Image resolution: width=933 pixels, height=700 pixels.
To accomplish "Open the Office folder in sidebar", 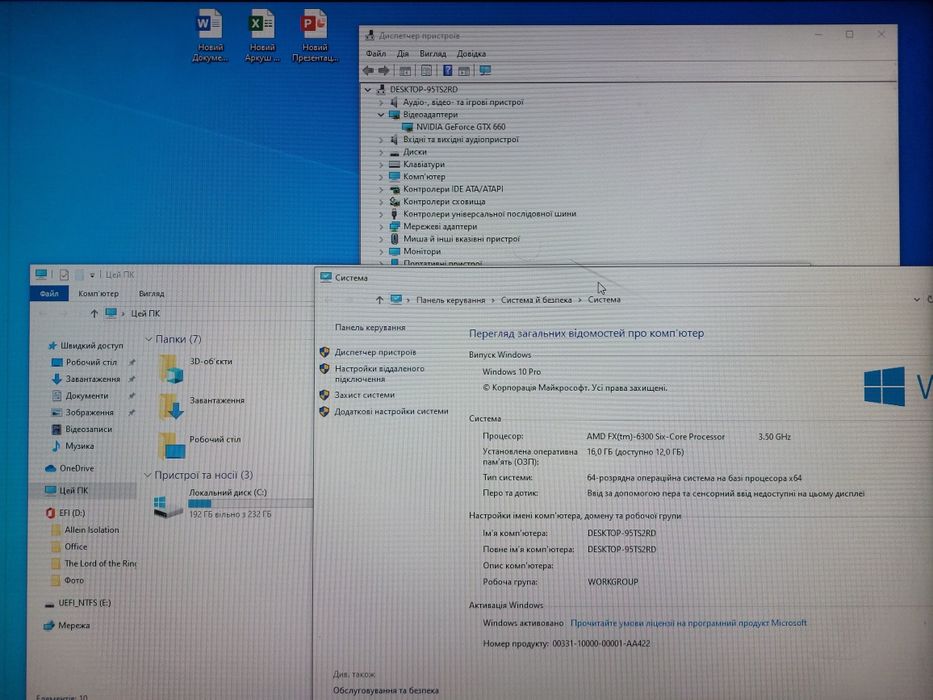I will coord(75,546).
